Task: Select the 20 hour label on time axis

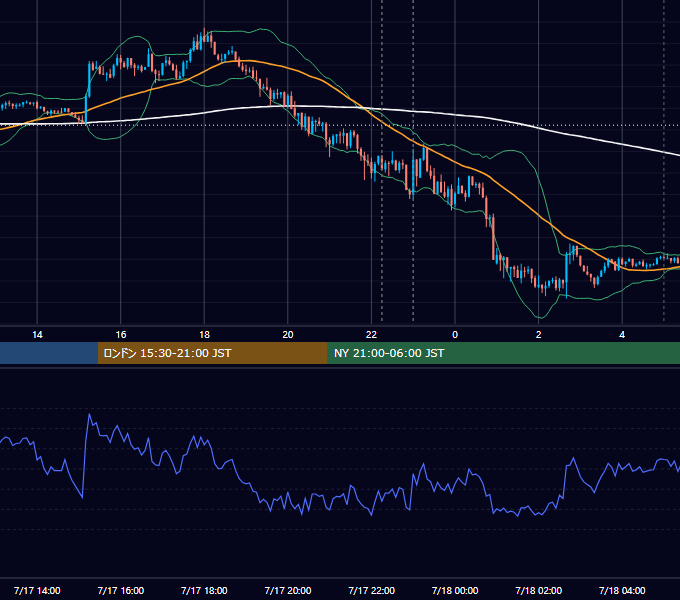Action: [x=288, y=335]
